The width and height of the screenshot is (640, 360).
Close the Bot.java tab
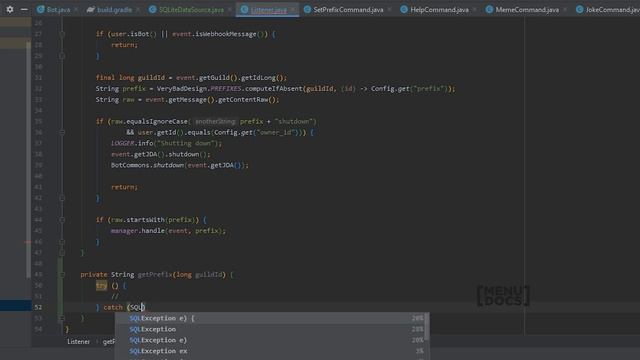pos(76,9)
